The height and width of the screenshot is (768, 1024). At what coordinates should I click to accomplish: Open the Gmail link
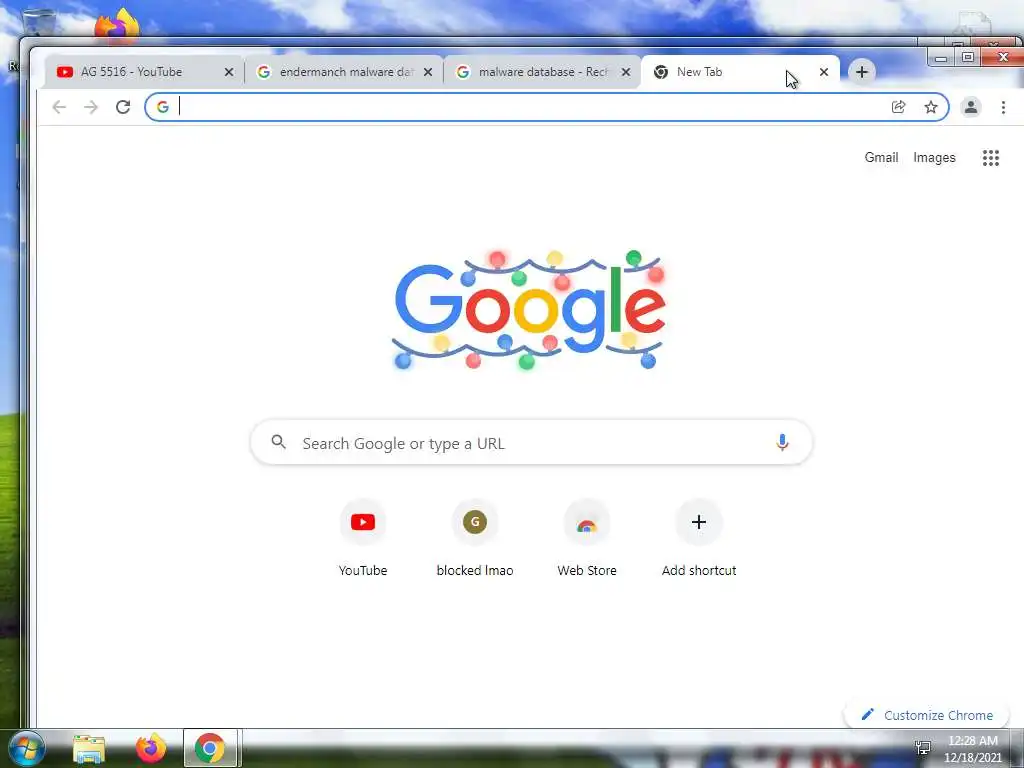point(881,157)
